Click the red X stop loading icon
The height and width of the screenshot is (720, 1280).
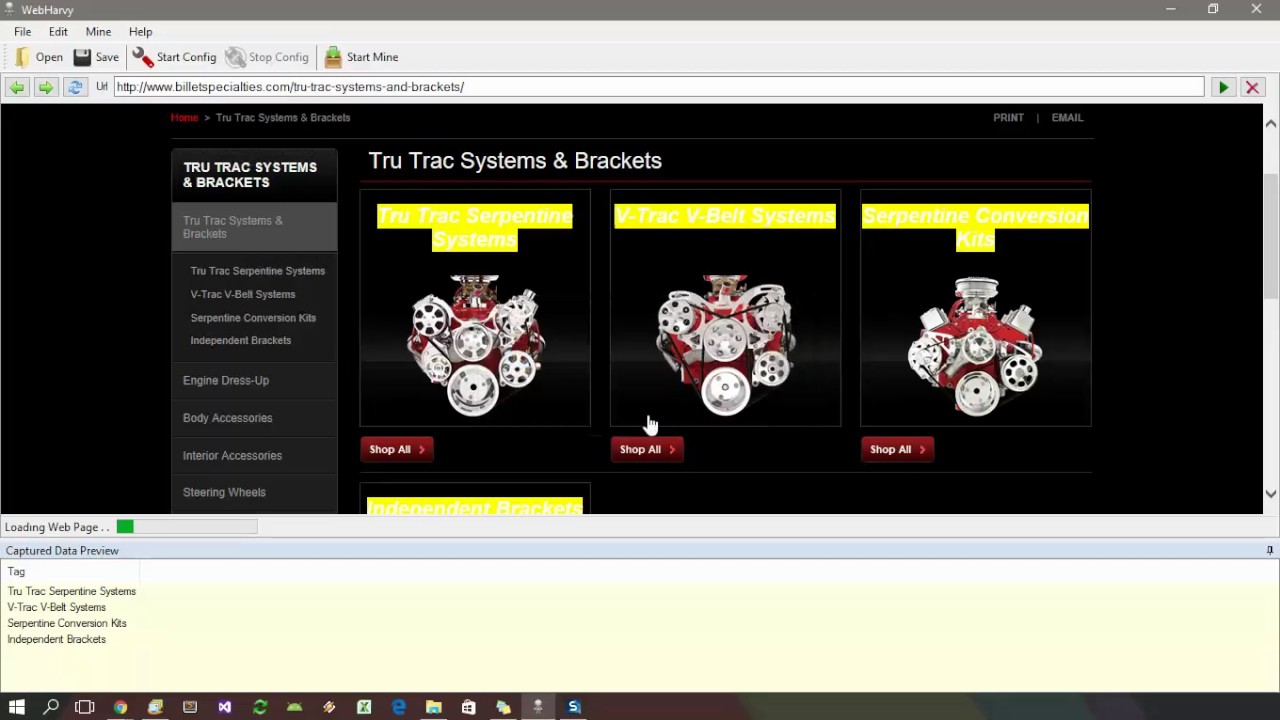pyautogui.click(x=1252, y=87)
